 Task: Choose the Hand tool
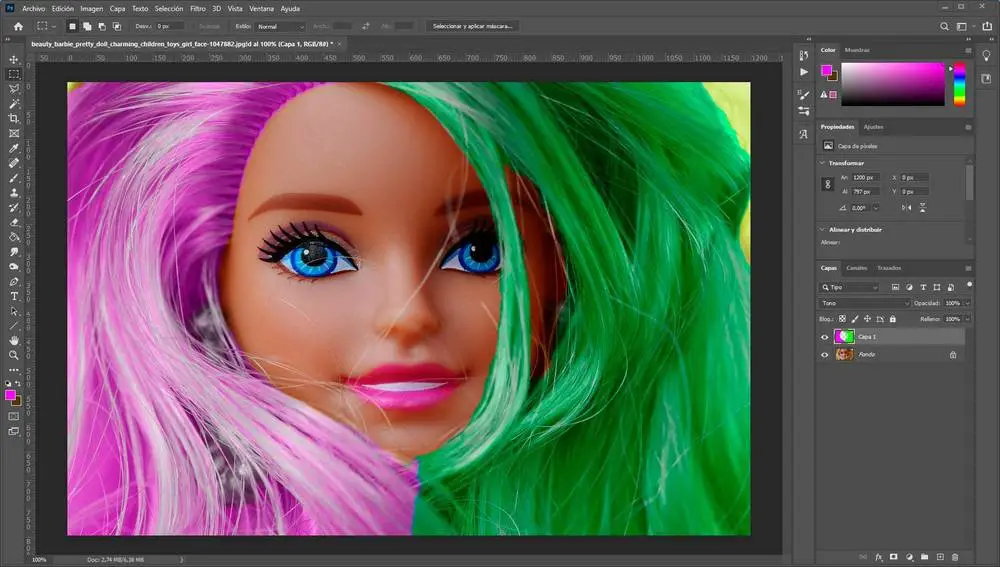tap(14, 340)
